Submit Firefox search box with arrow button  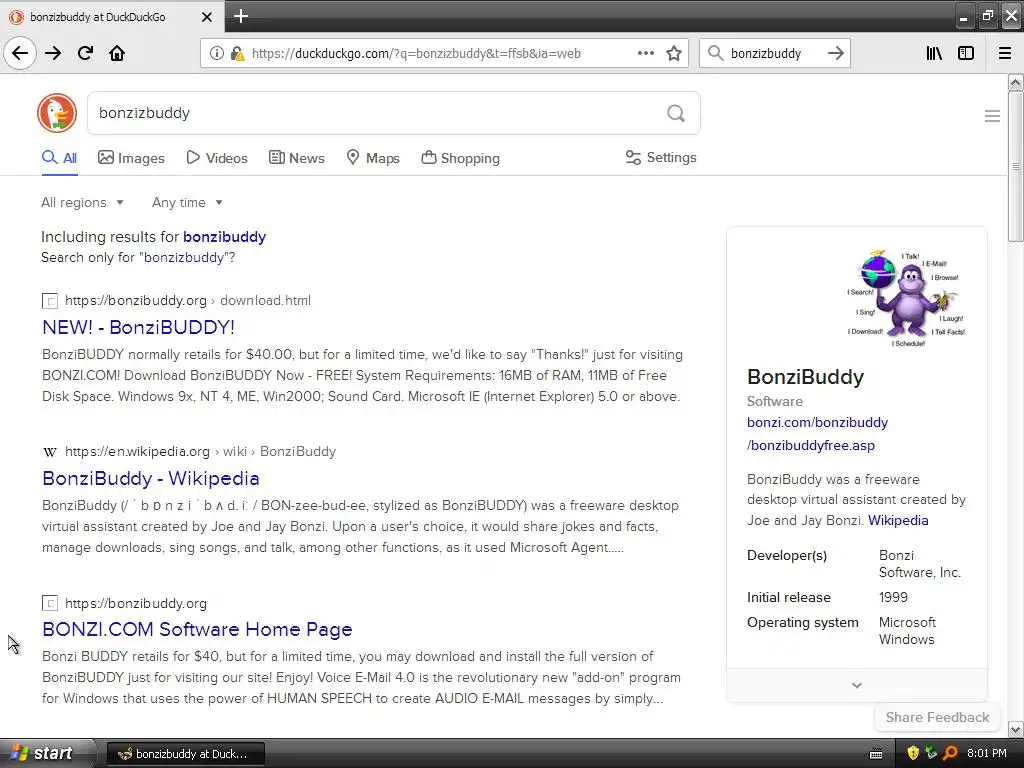[835, 53]
